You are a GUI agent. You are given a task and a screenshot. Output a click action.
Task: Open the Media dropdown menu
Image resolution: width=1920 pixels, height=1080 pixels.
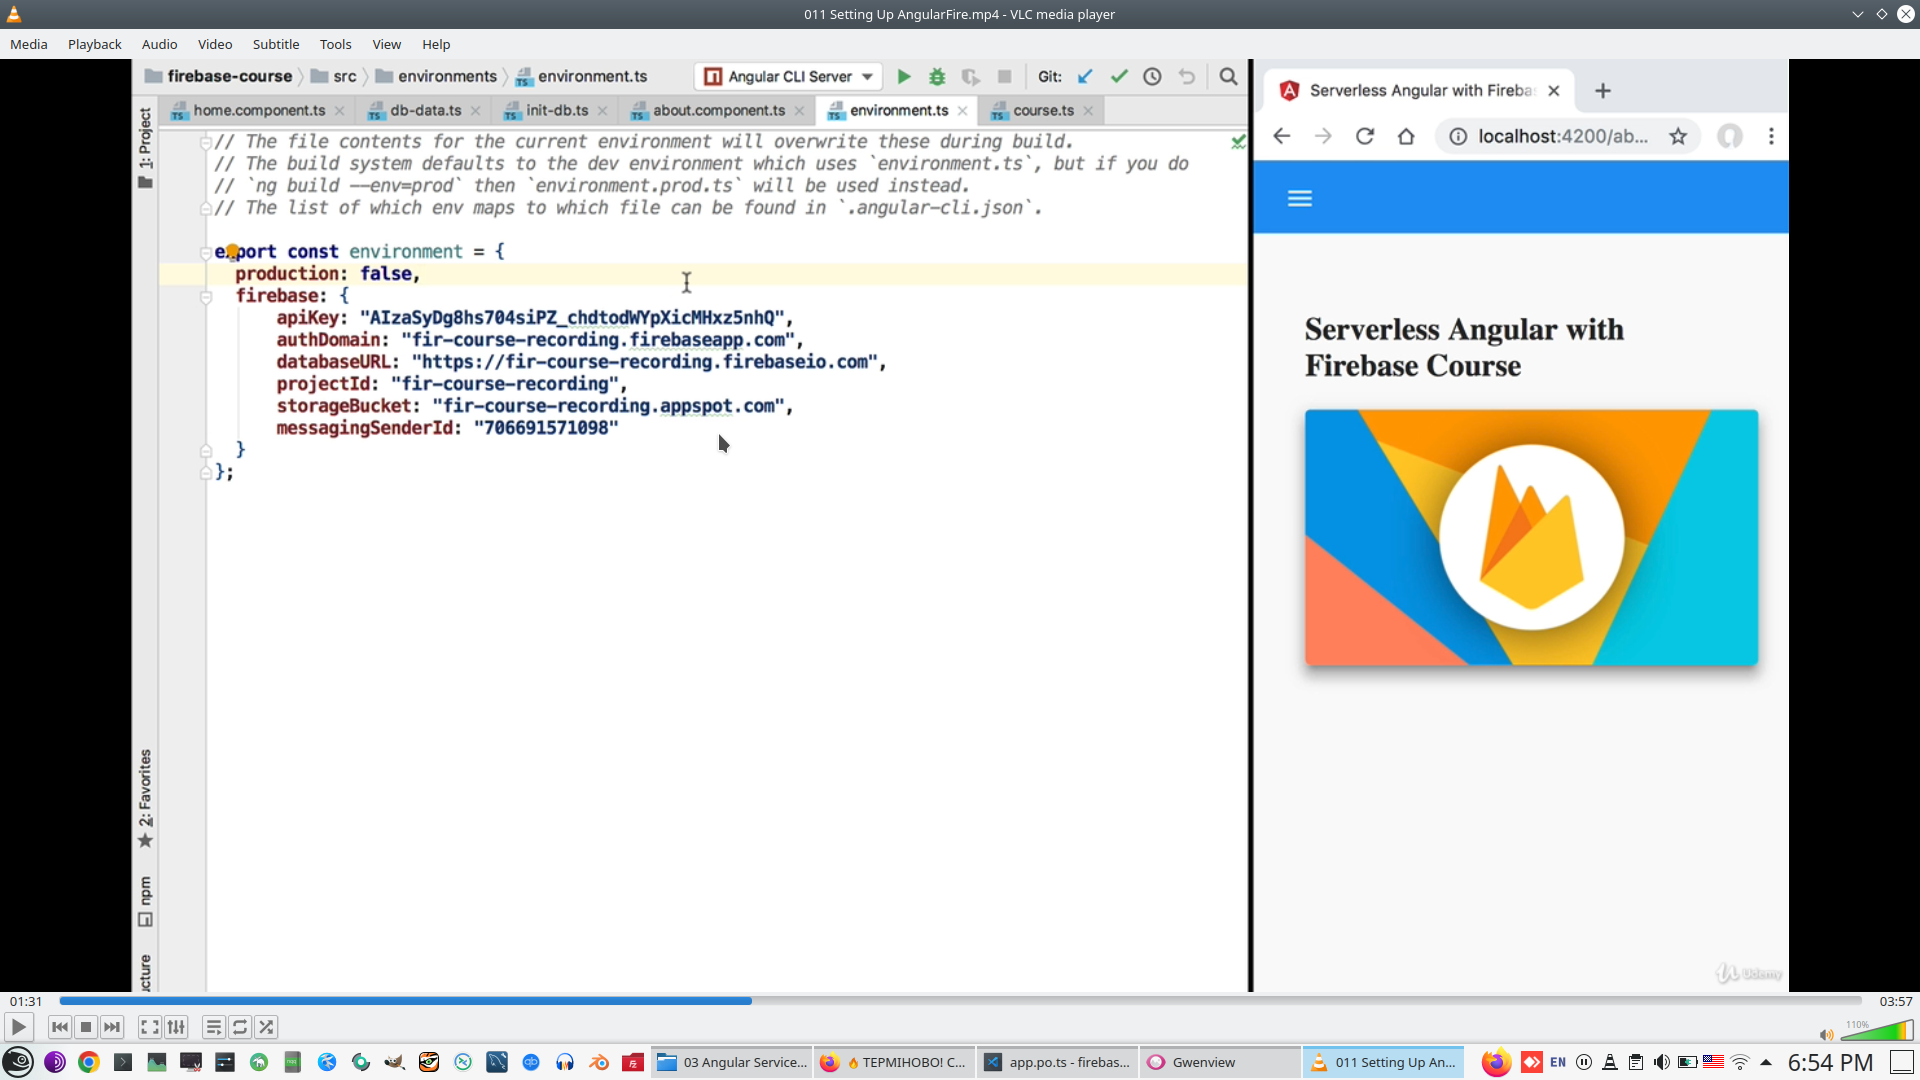(28, 44)
